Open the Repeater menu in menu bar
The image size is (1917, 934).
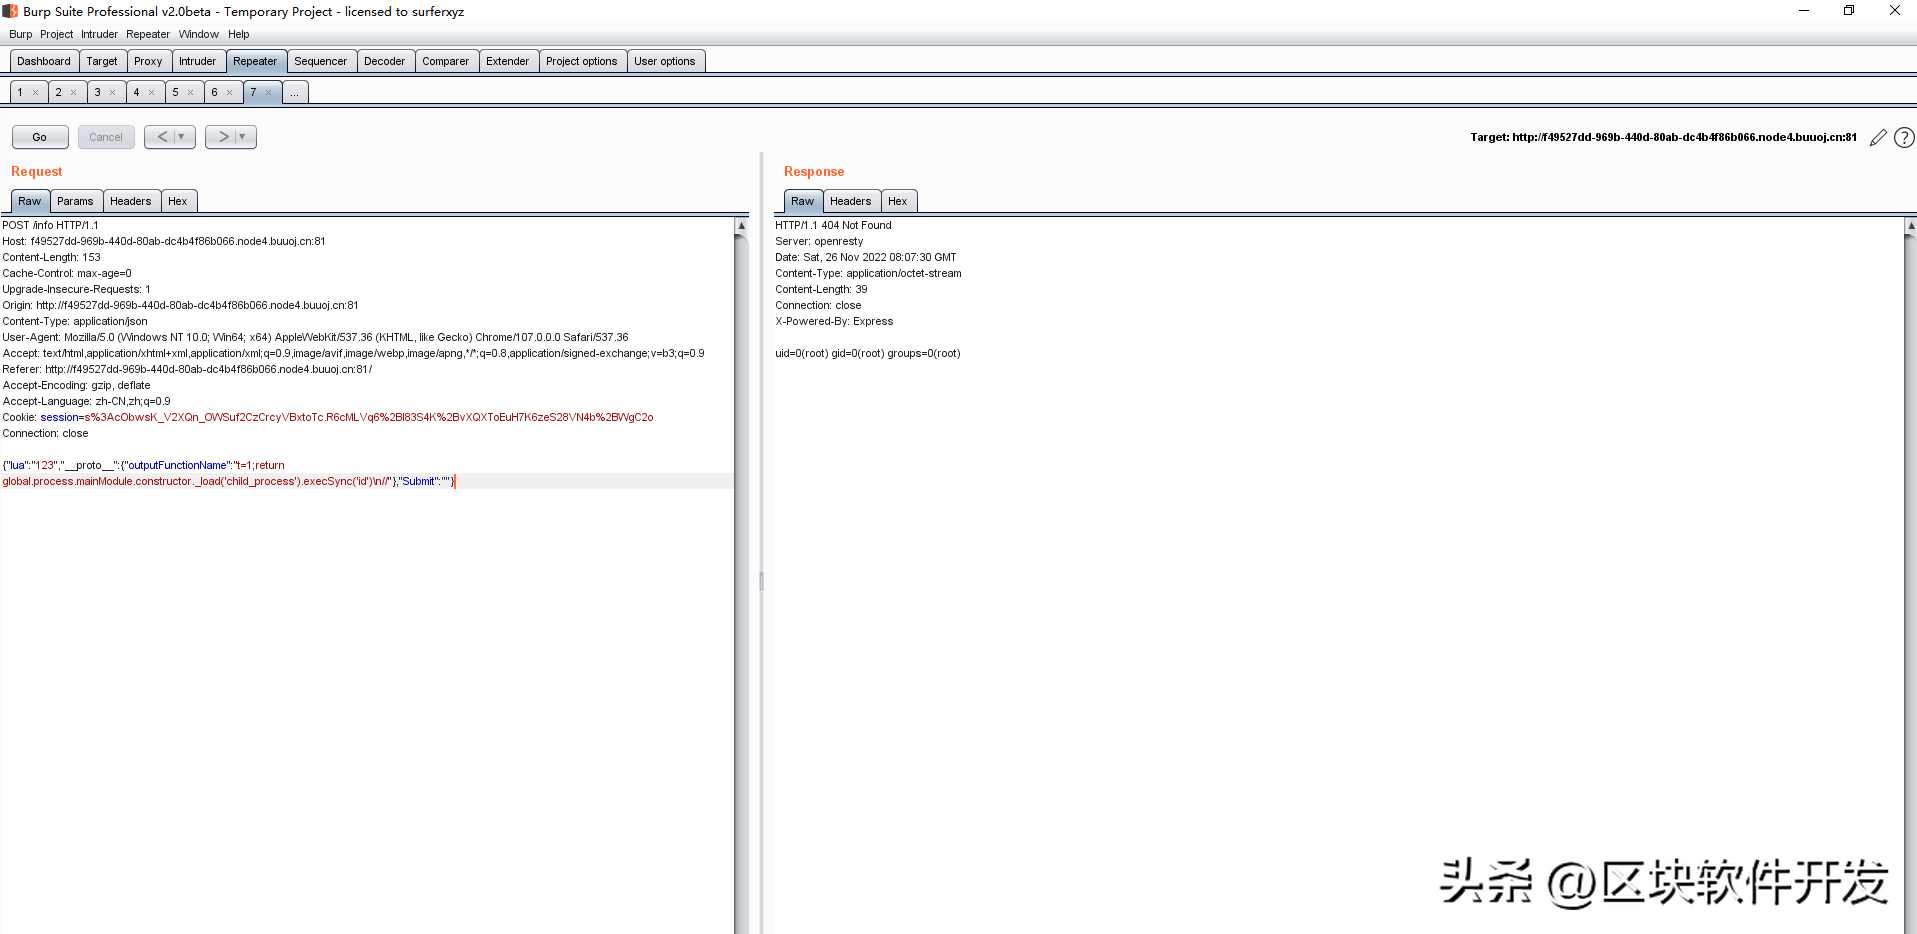pyautogui.click(x=148, y=34)
